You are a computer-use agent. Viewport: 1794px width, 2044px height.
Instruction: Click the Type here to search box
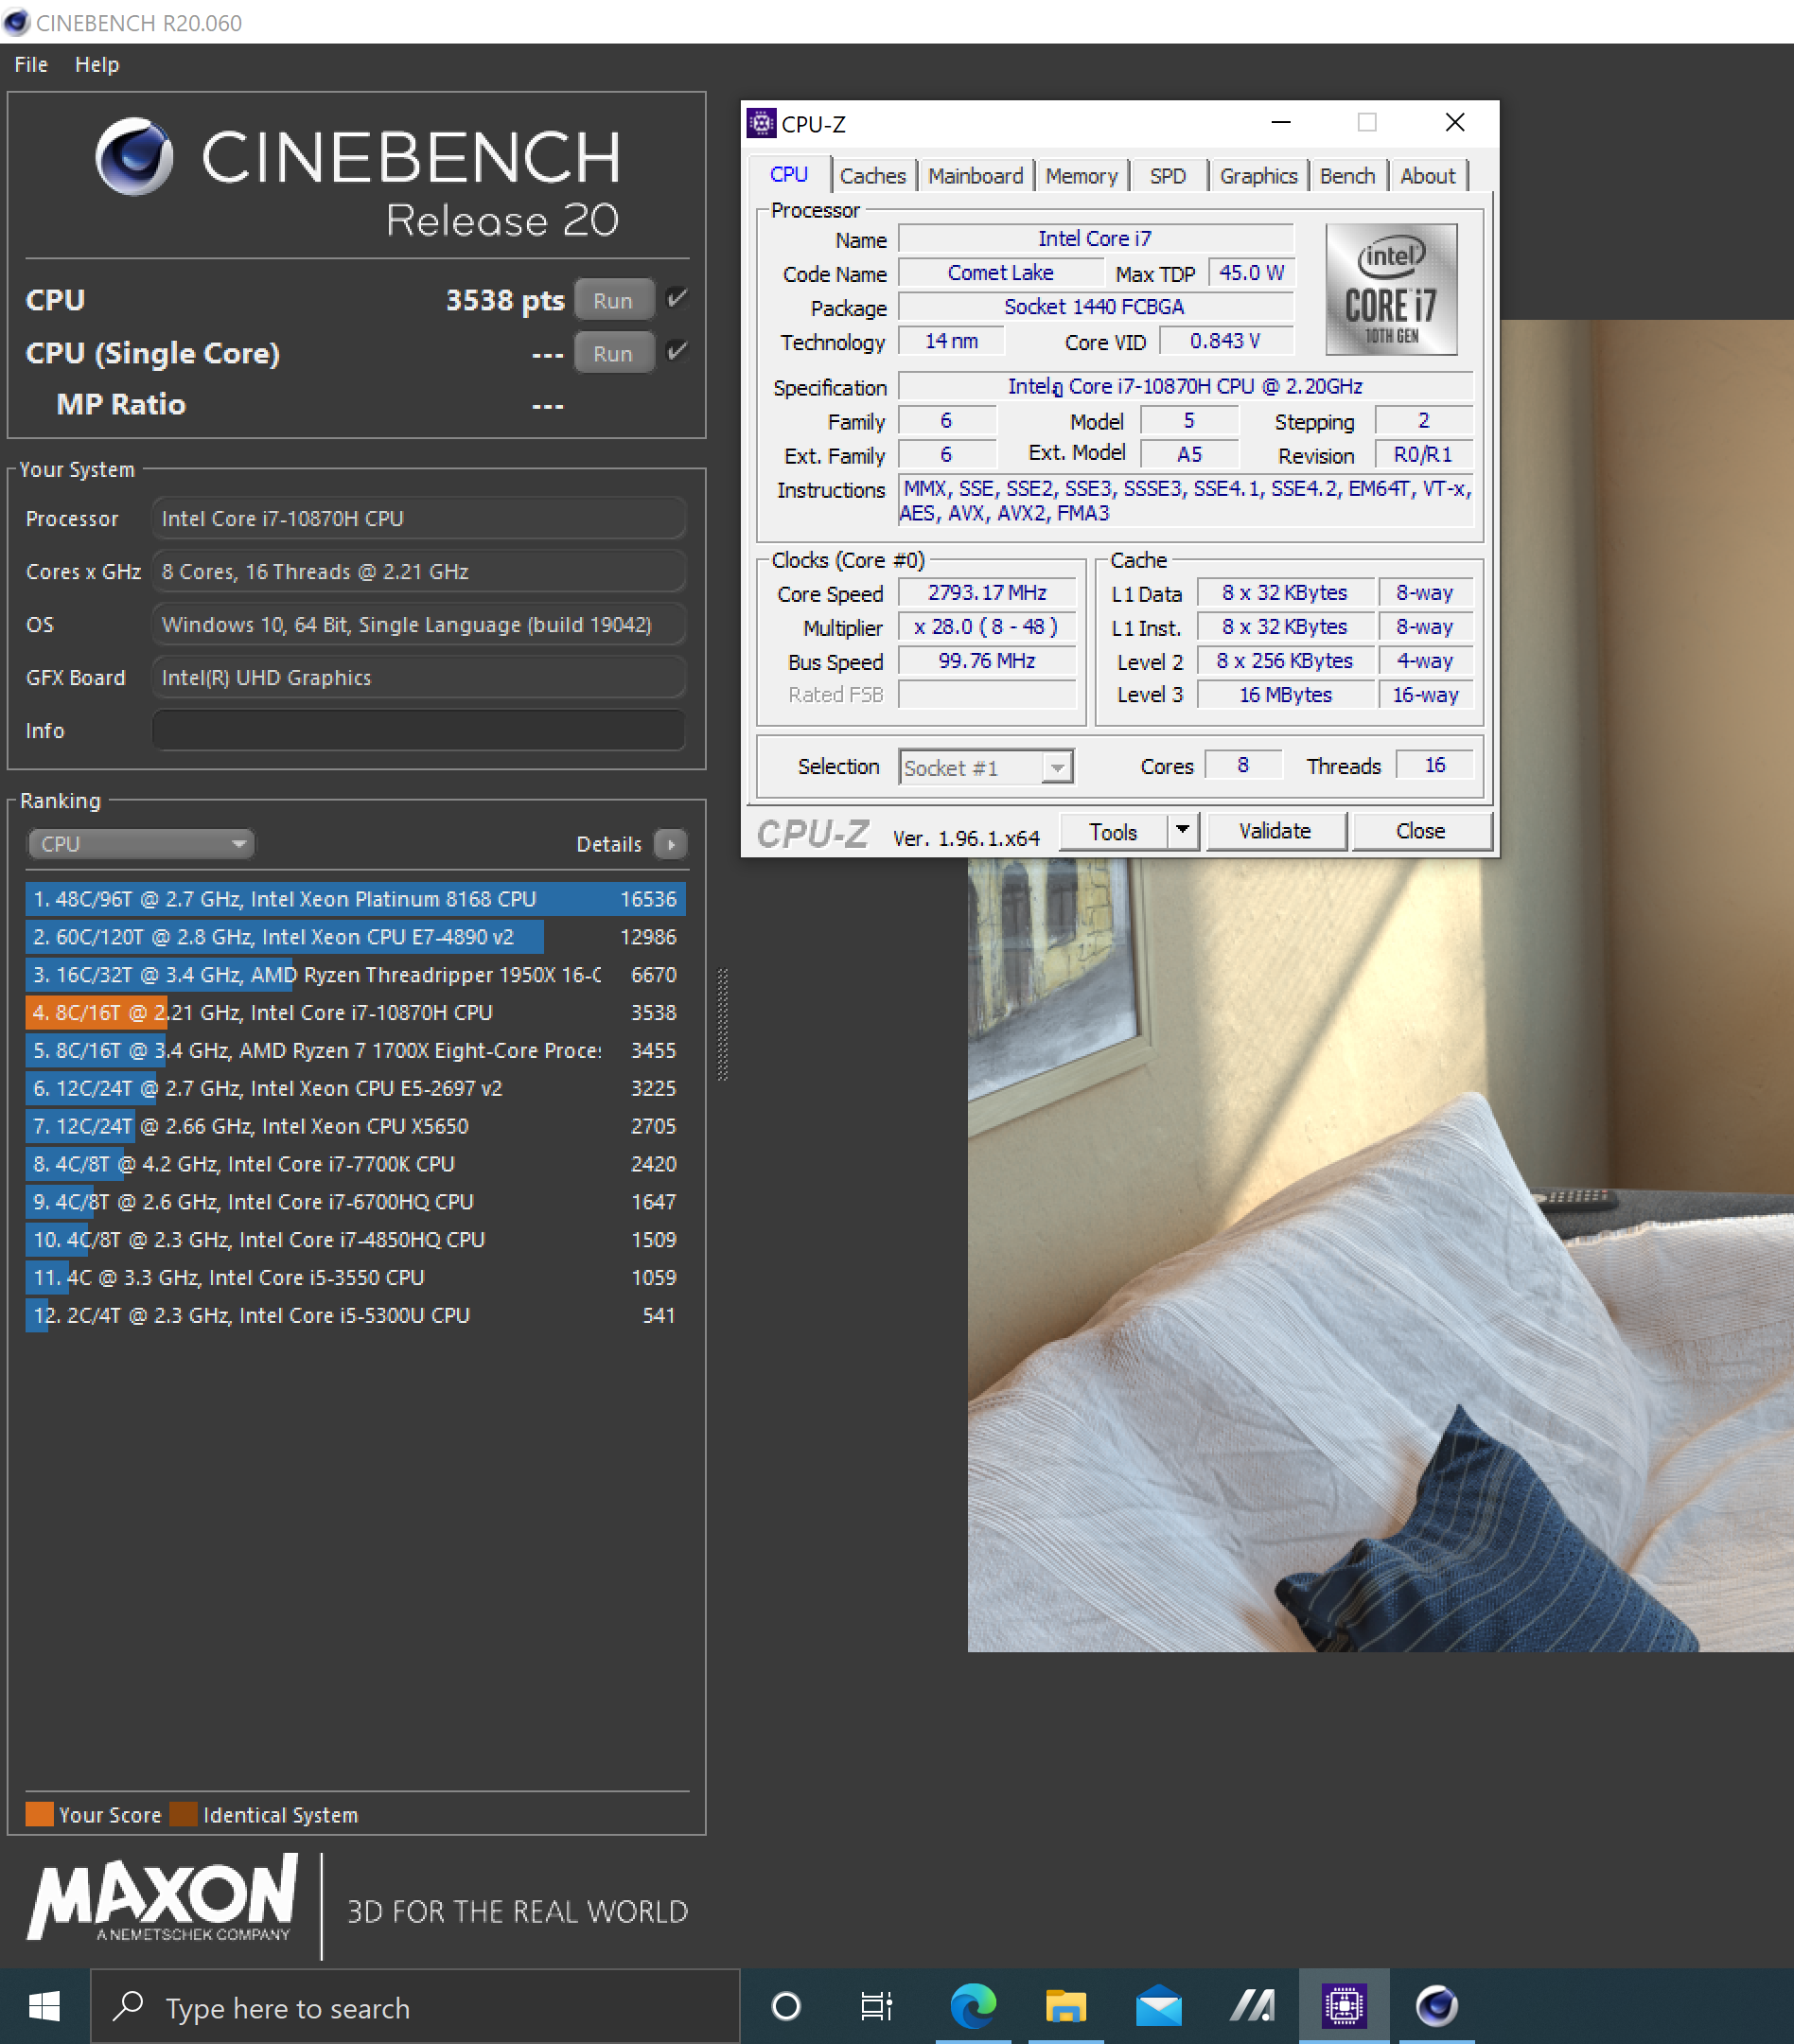pos(415,2006)
